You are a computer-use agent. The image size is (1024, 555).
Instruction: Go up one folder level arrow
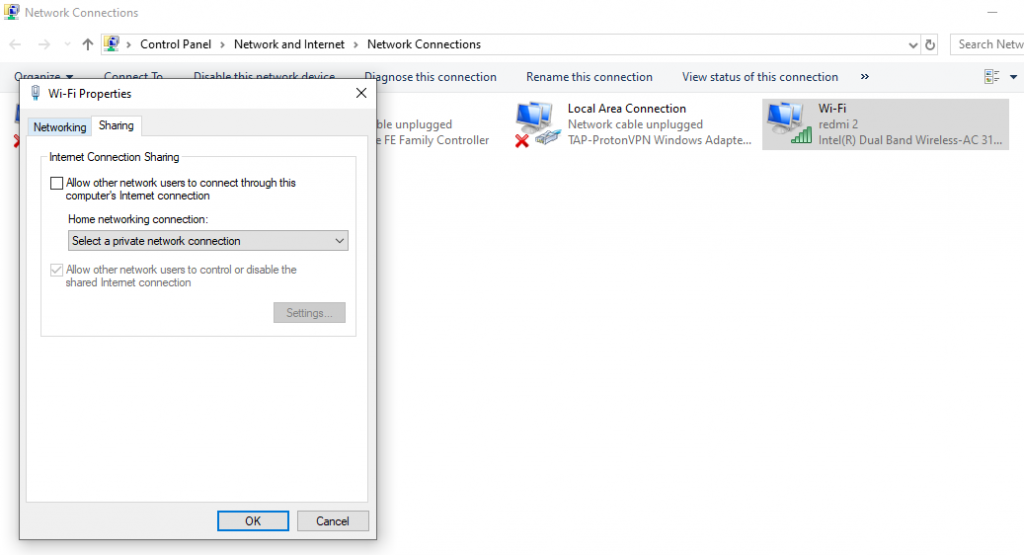pos(88,44)
